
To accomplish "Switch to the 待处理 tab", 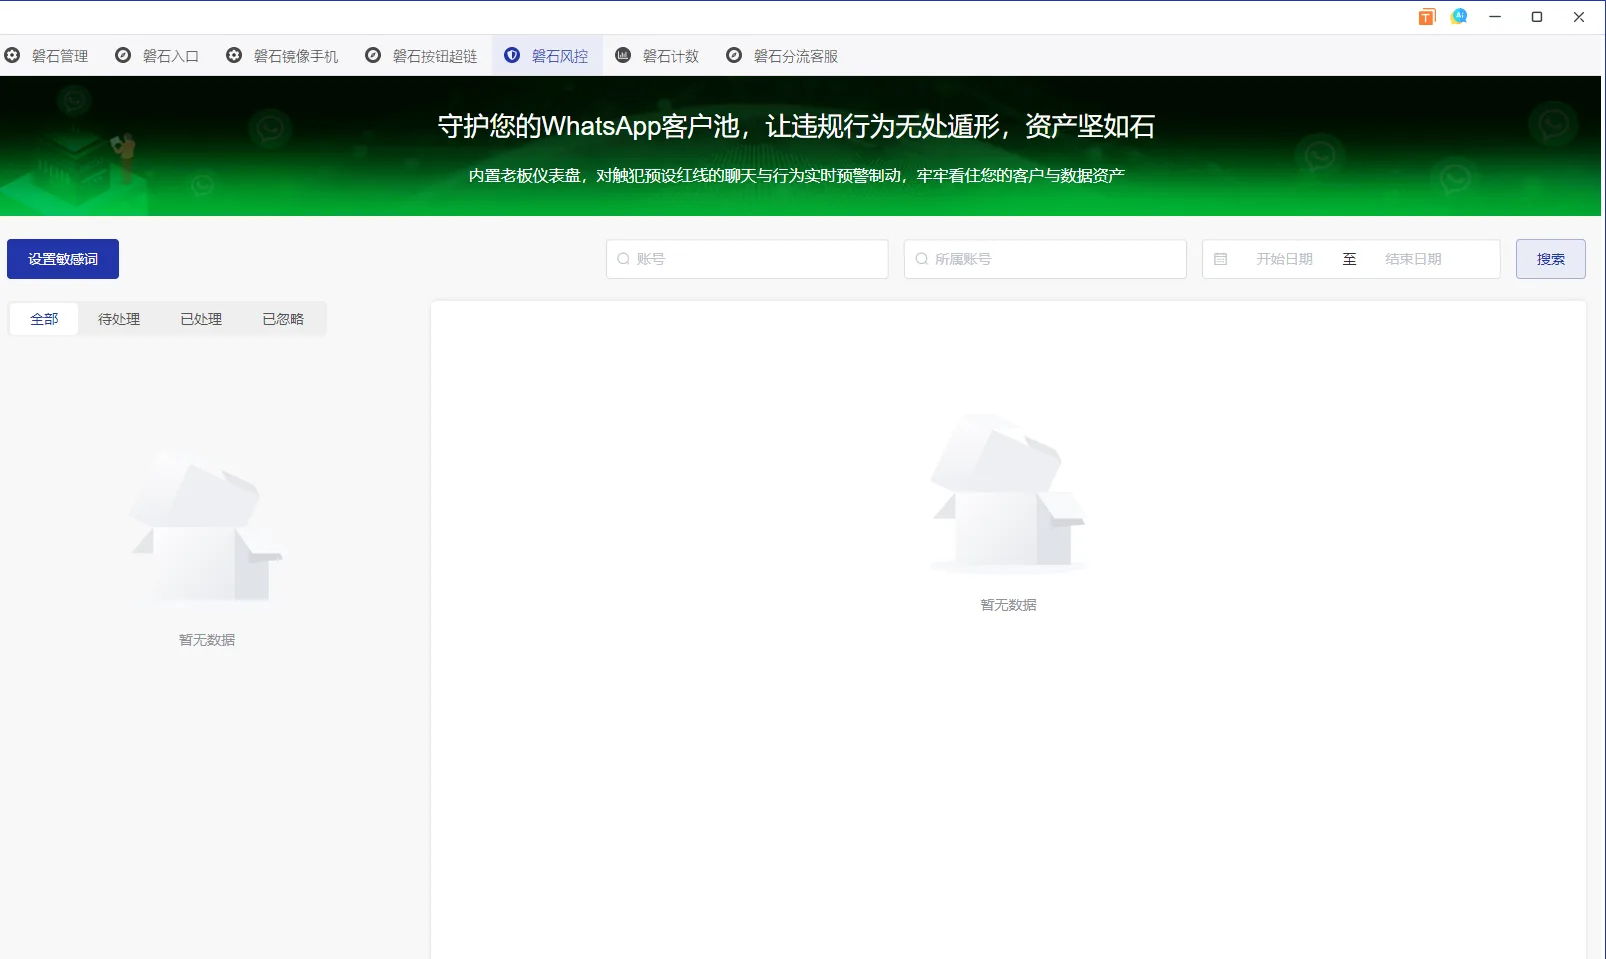I will click(x=118, y=318).
